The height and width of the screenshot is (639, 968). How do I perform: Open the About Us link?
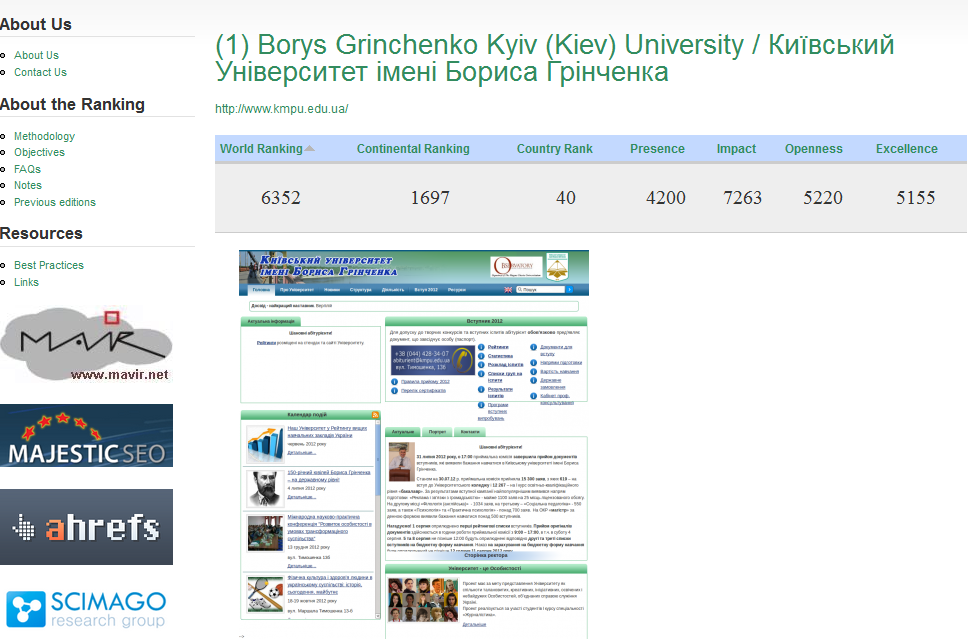point(36,56)
